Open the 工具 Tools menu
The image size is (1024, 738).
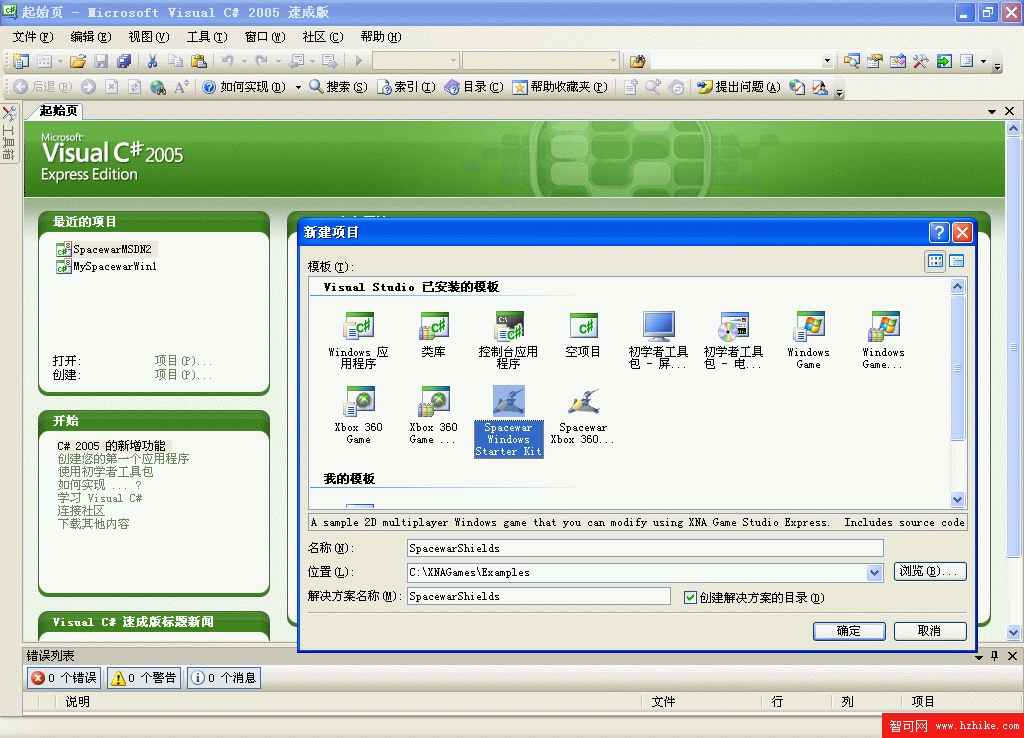pyautogui.click(x=207, y=37)
